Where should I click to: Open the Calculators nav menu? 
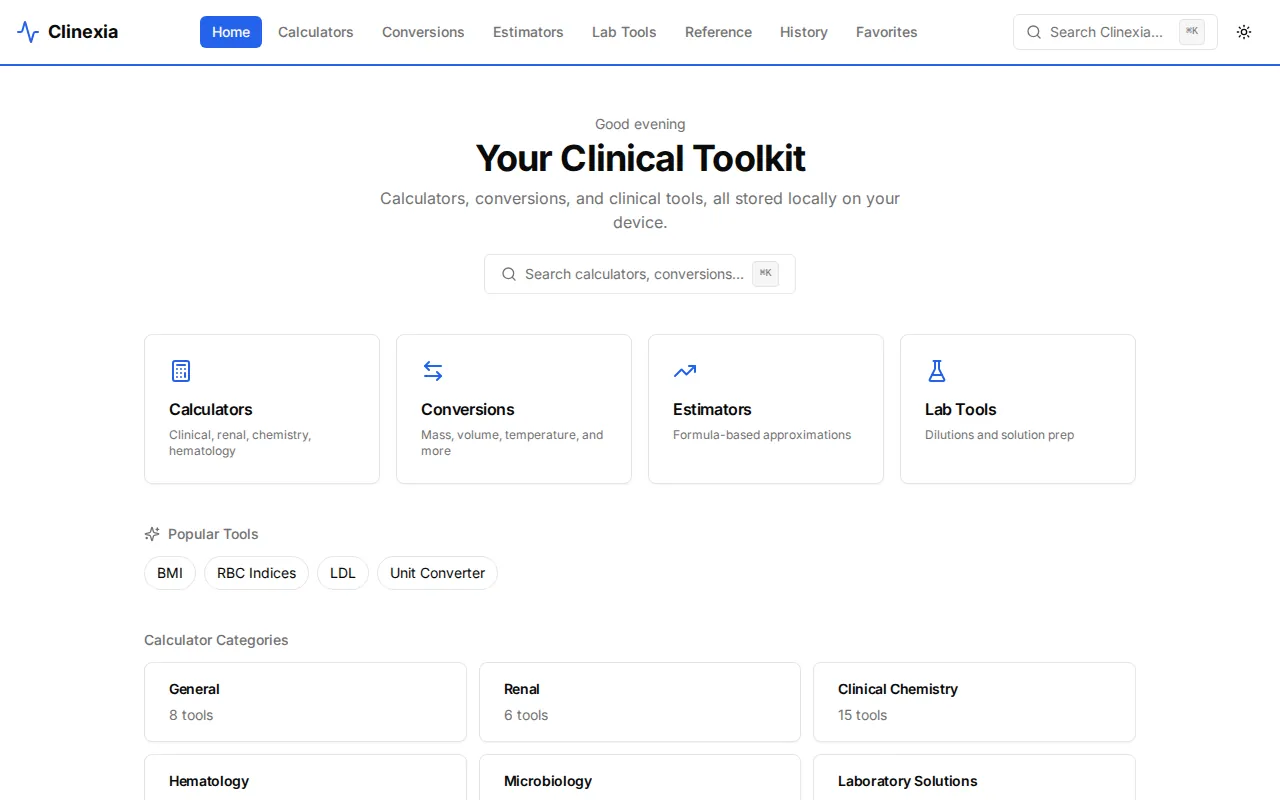click(x=316, y=32)
